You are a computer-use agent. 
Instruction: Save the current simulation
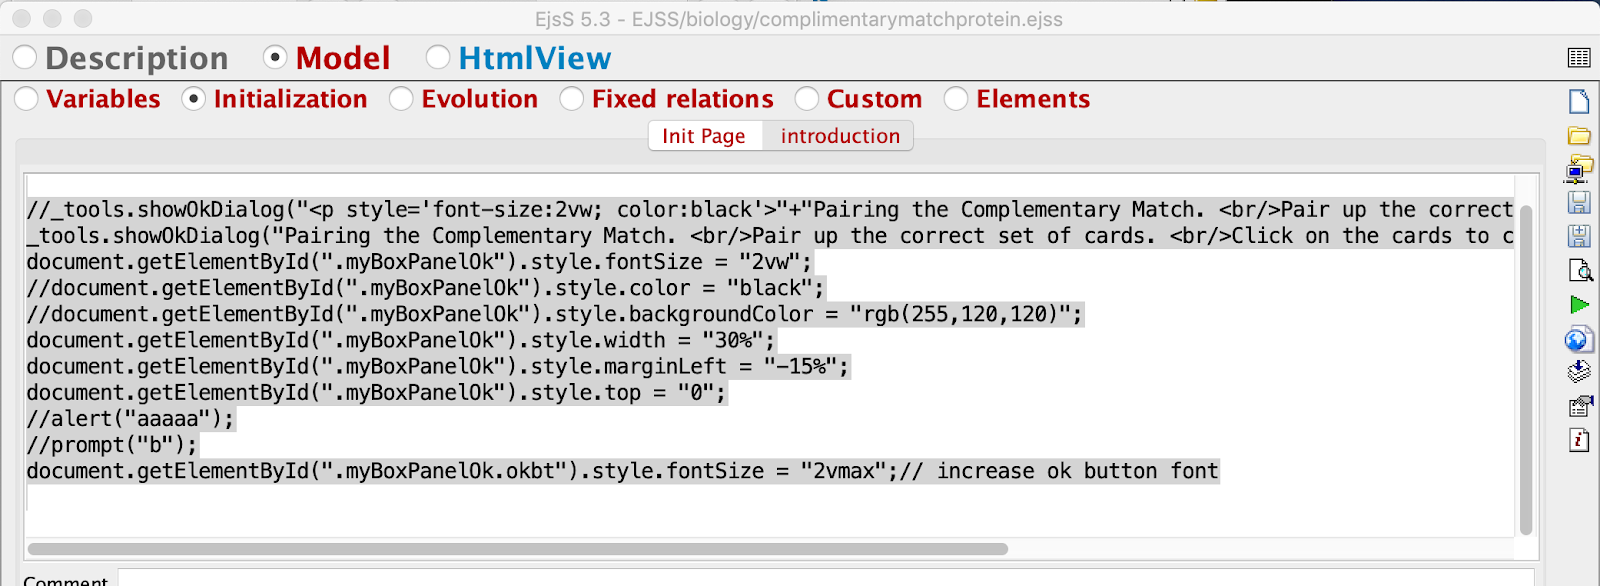point(1579,202)
